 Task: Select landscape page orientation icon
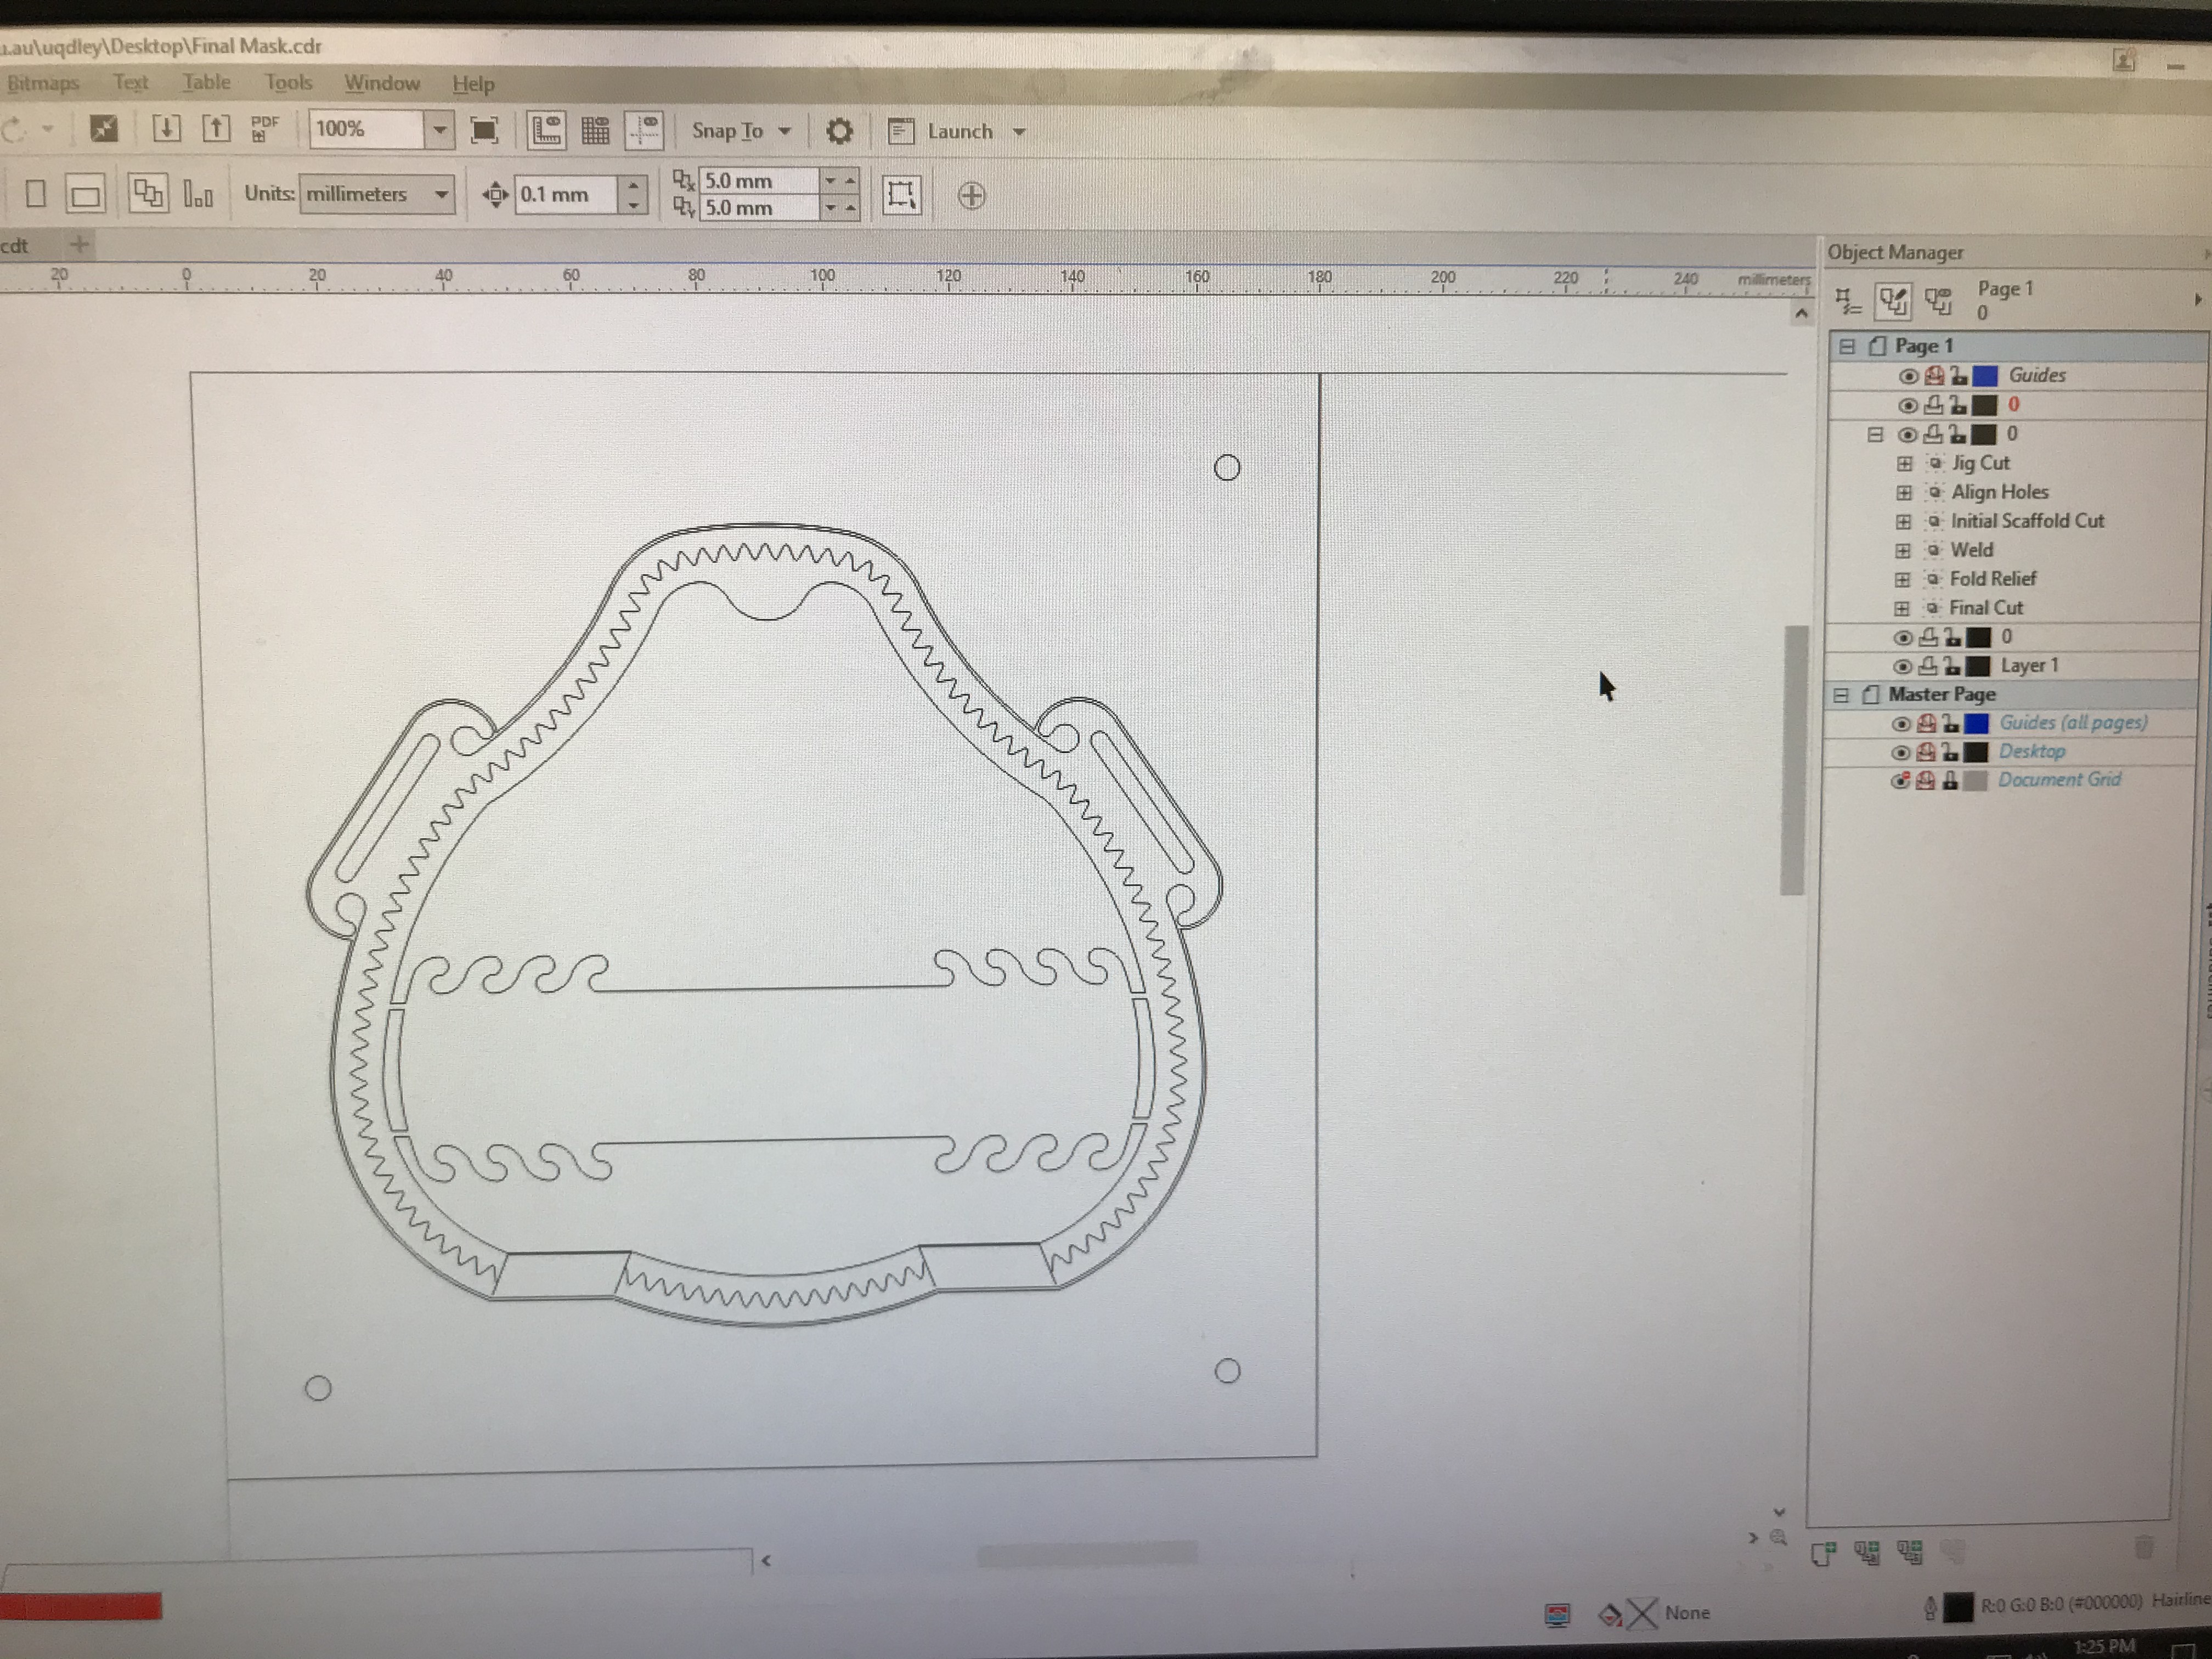[x=85, y=194]
